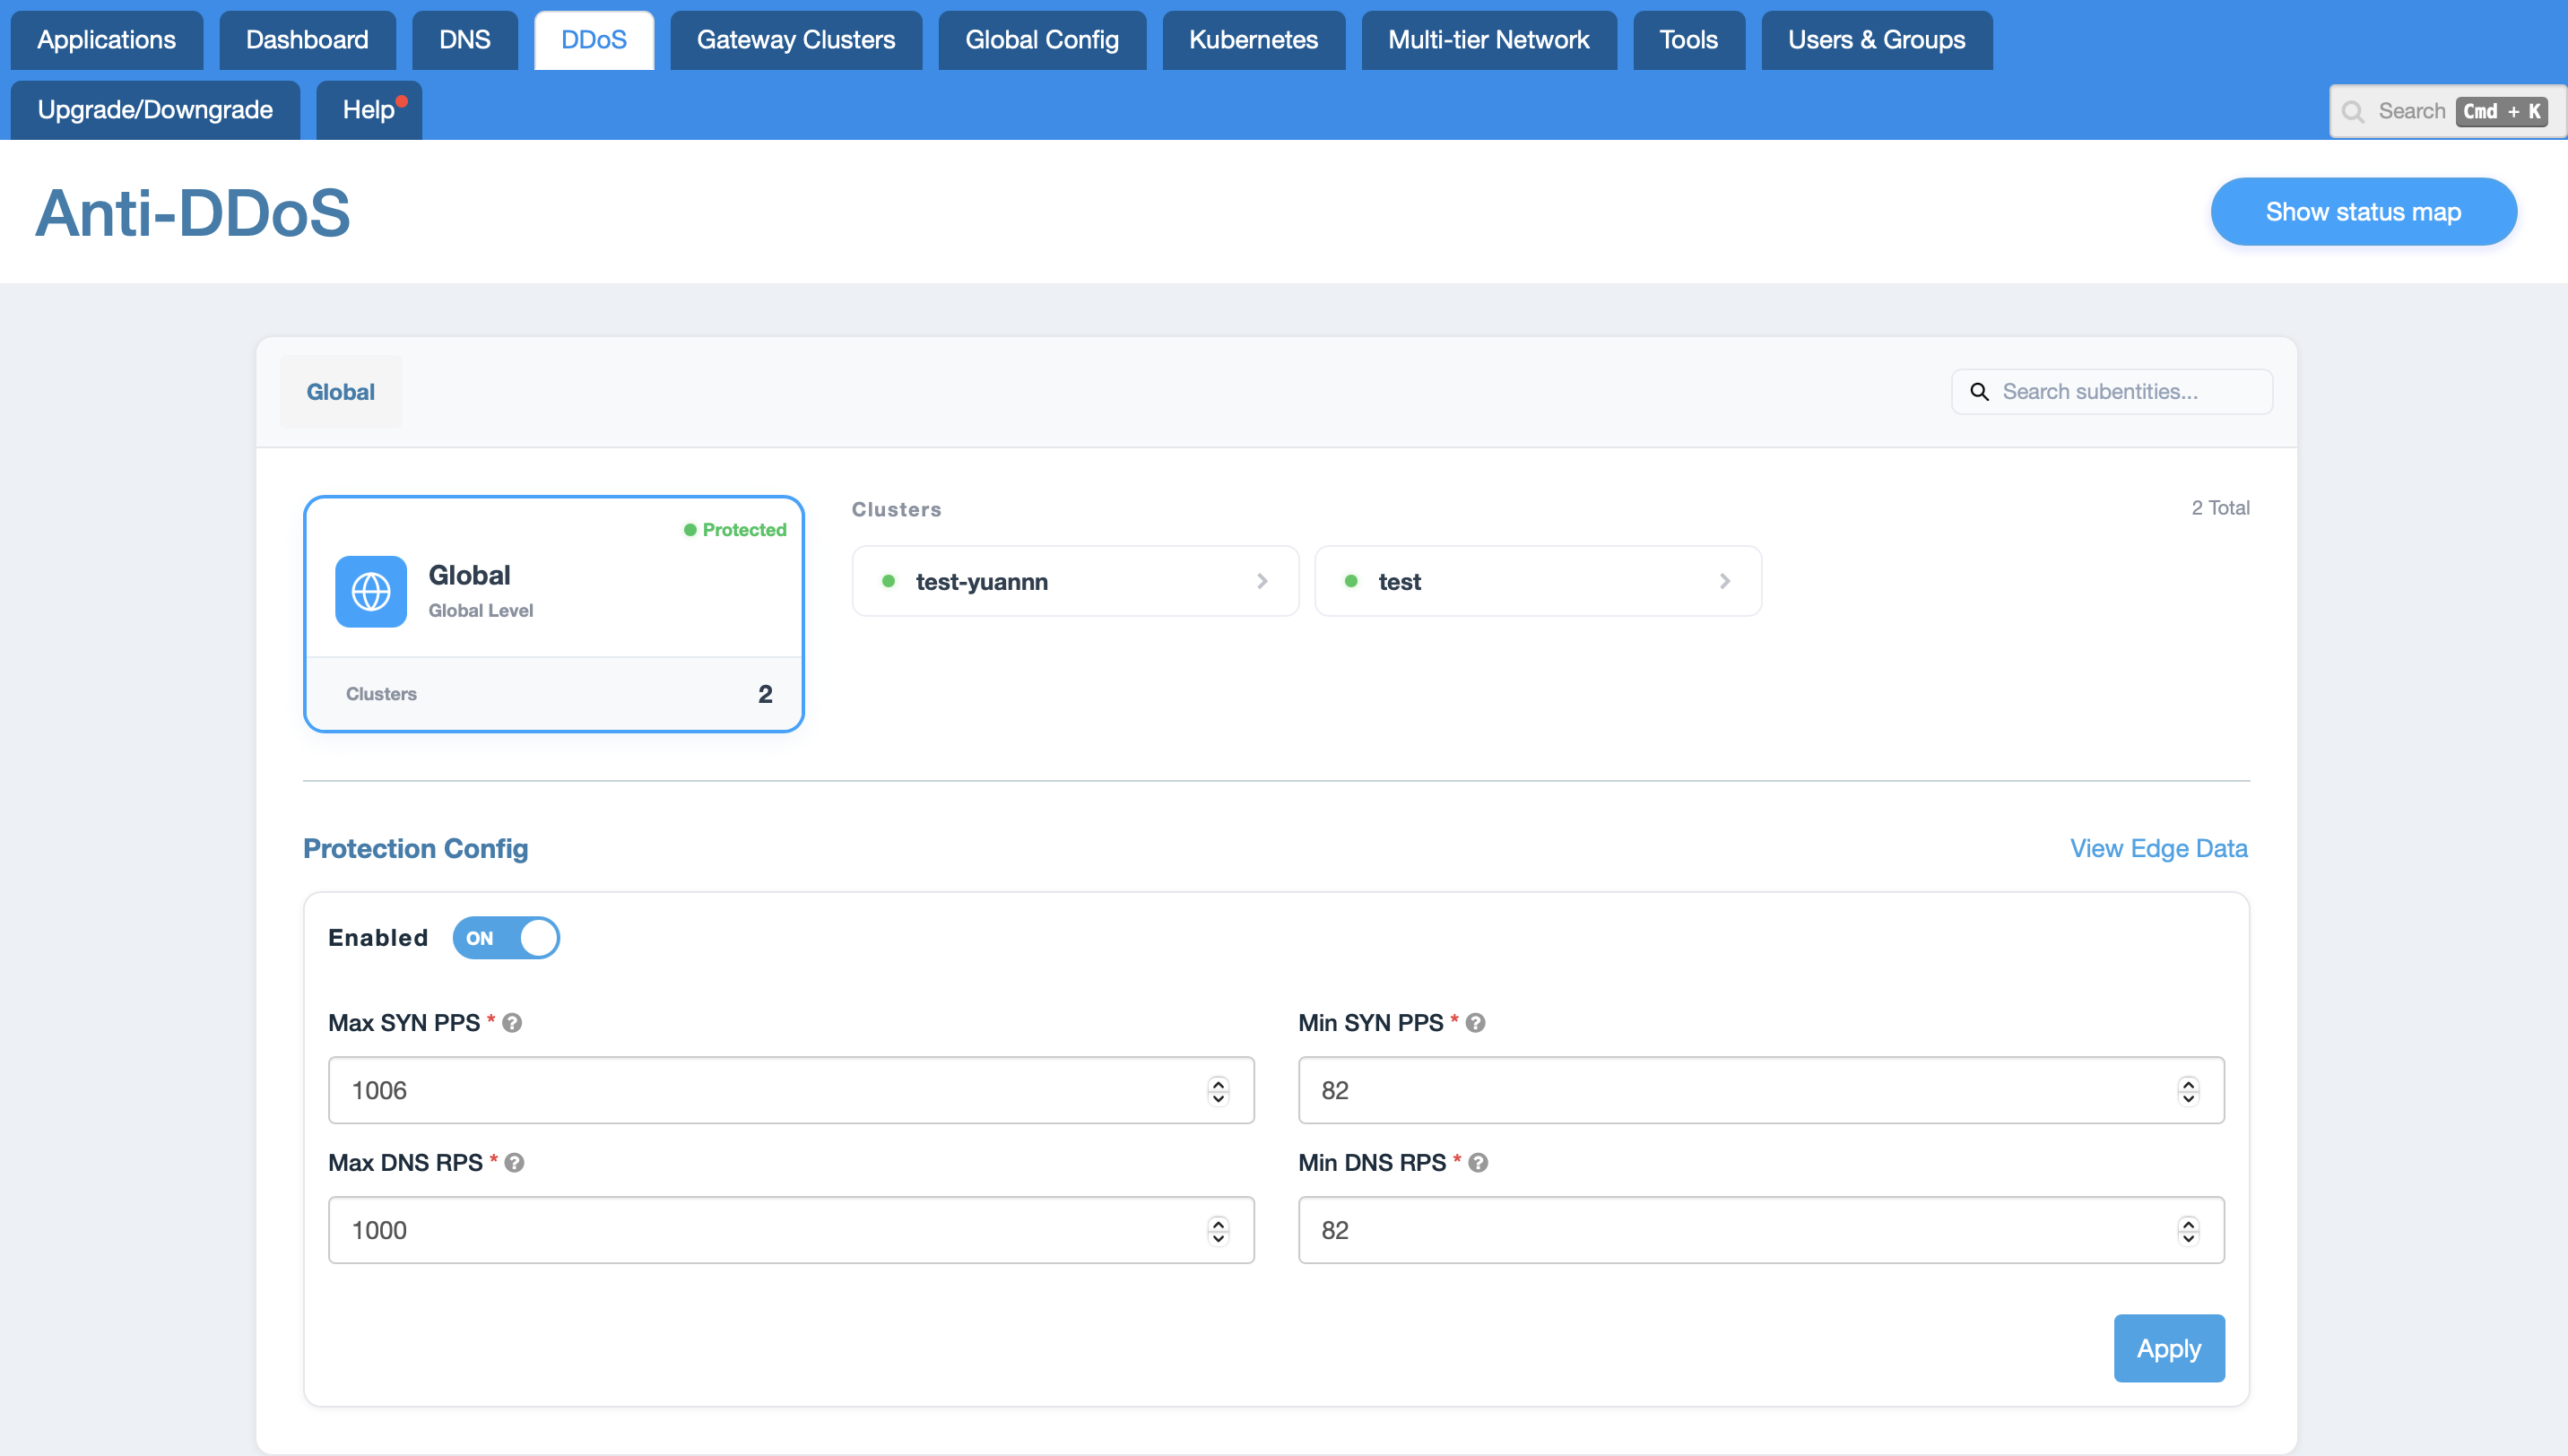Screen dimensions: 2568x1456
Task: Click the help icon beside Max SYN PPS
Action: click(x=512, y=1023)
